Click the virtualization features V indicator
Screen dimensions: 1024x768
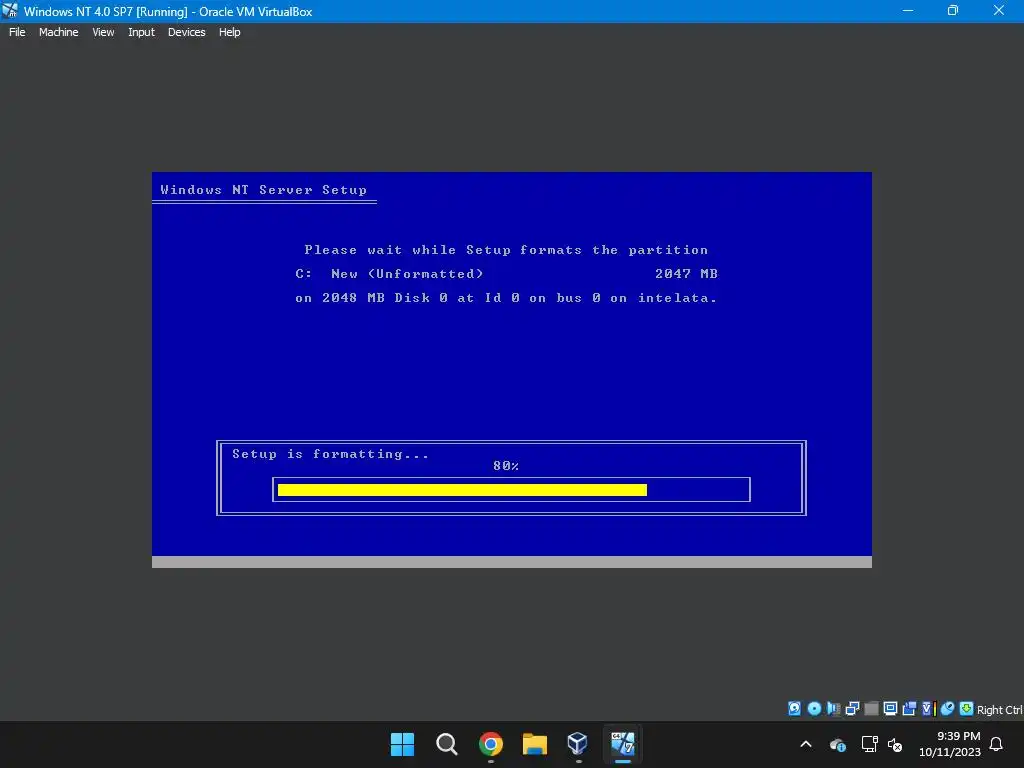pyautogui.click(x=928, y=709)
